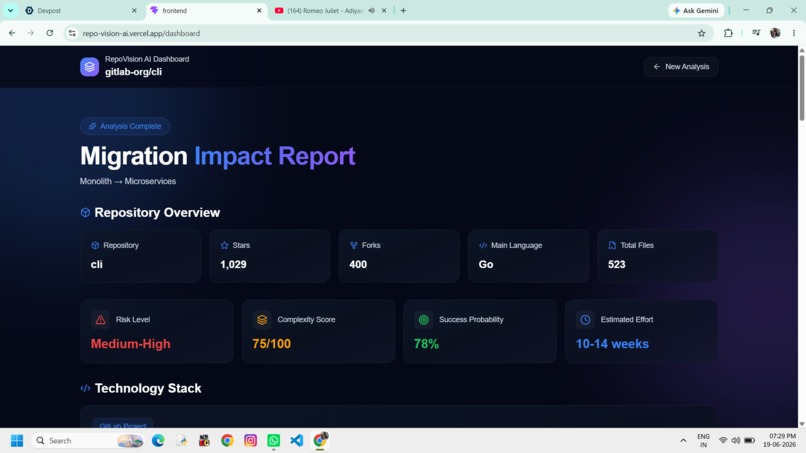Screen dimensions: 806x453
Task: Click the Success Probability target icon
Action: pos(424,320)
